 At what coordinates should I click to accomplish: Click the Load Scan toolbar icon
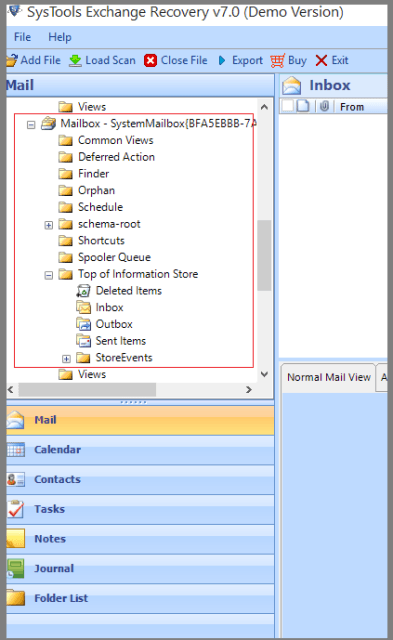click(75, 60)
